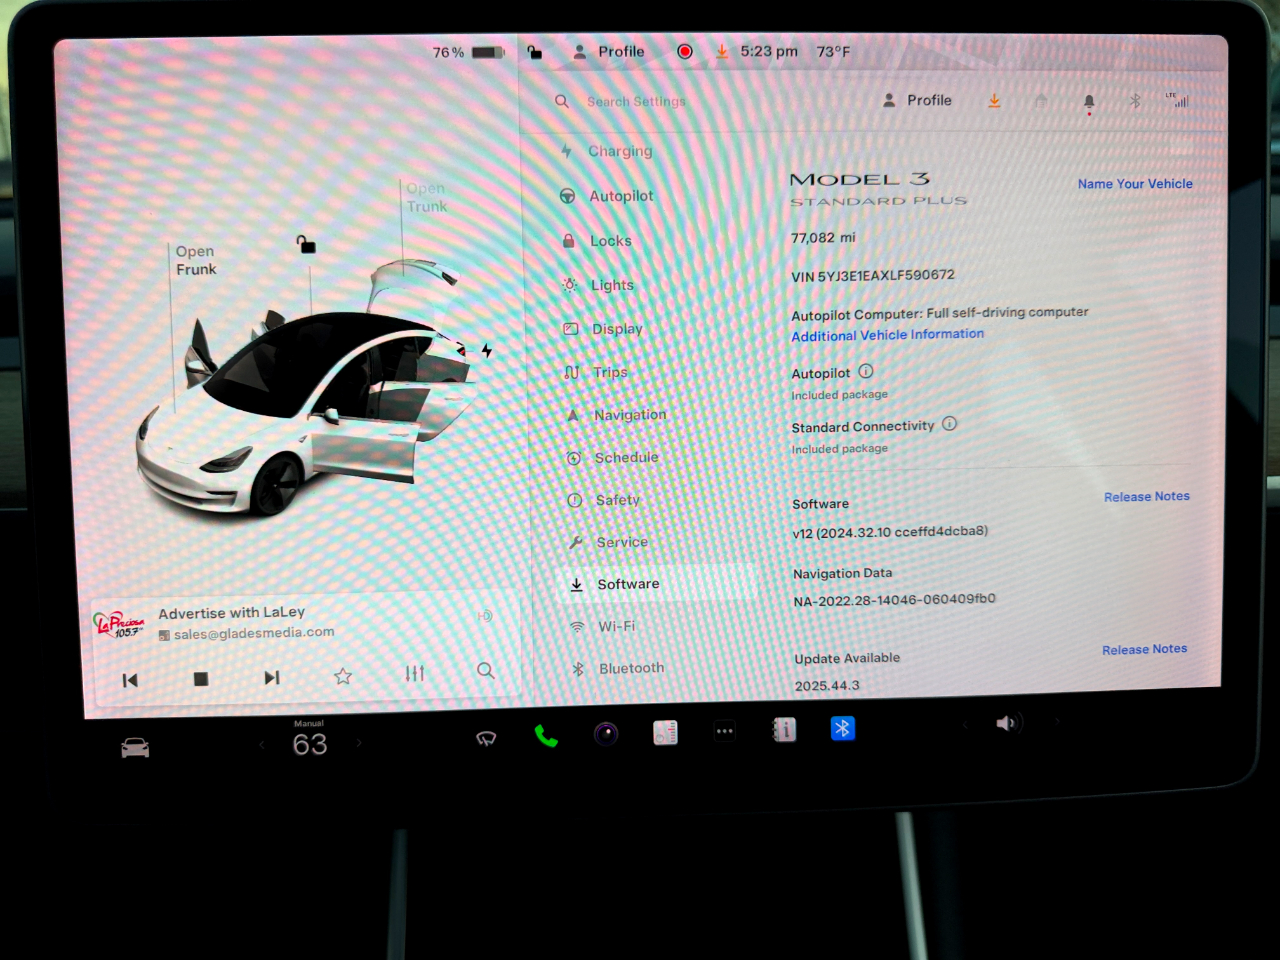Increase cabin temperature with right chevron
Viewport: 1280px width, 960px height.
point(359,743)
